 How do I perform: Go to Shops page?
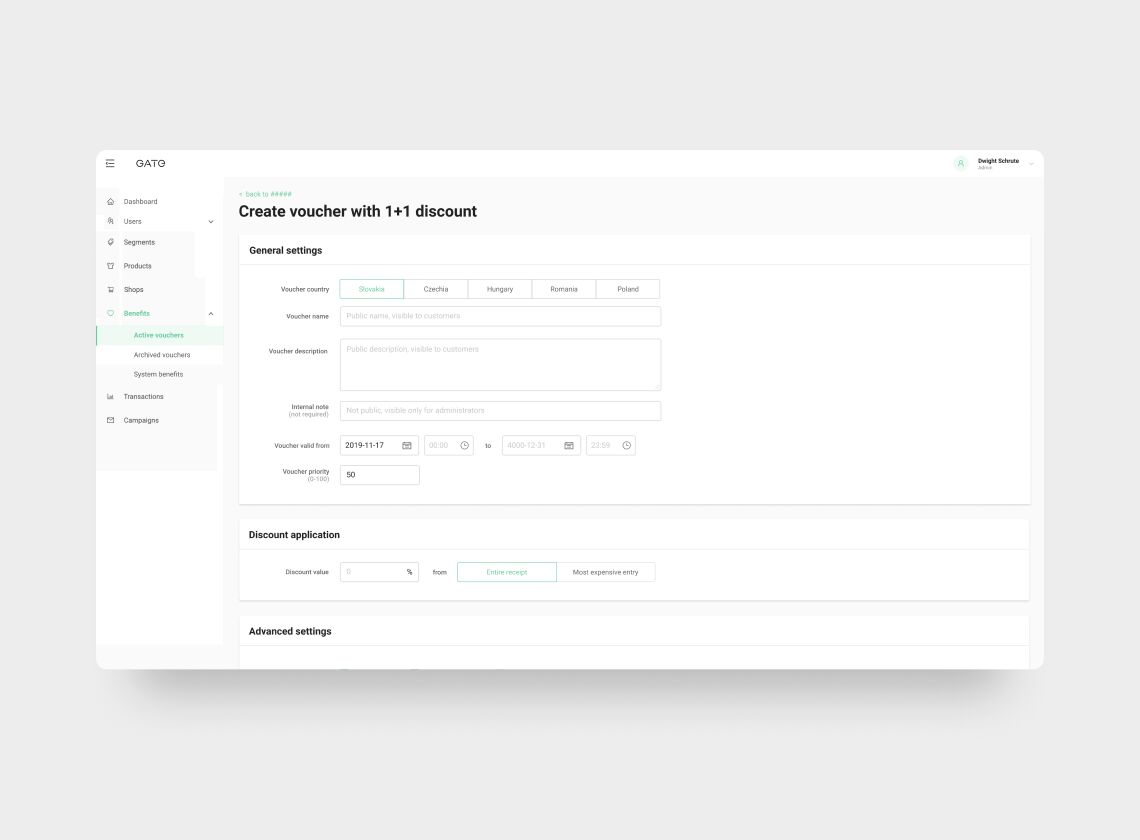[133, 289]
